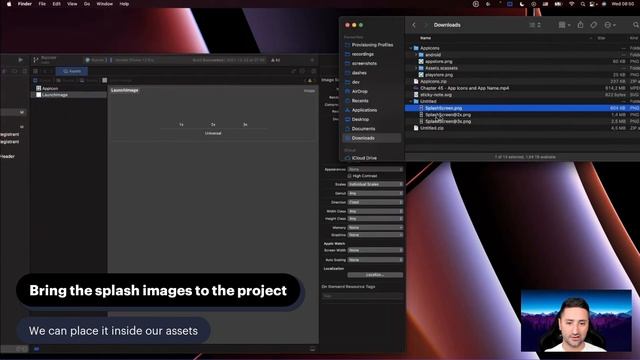
Task: Open the Appearances dropdown in the inspector
Action: [x=375, y=169]
